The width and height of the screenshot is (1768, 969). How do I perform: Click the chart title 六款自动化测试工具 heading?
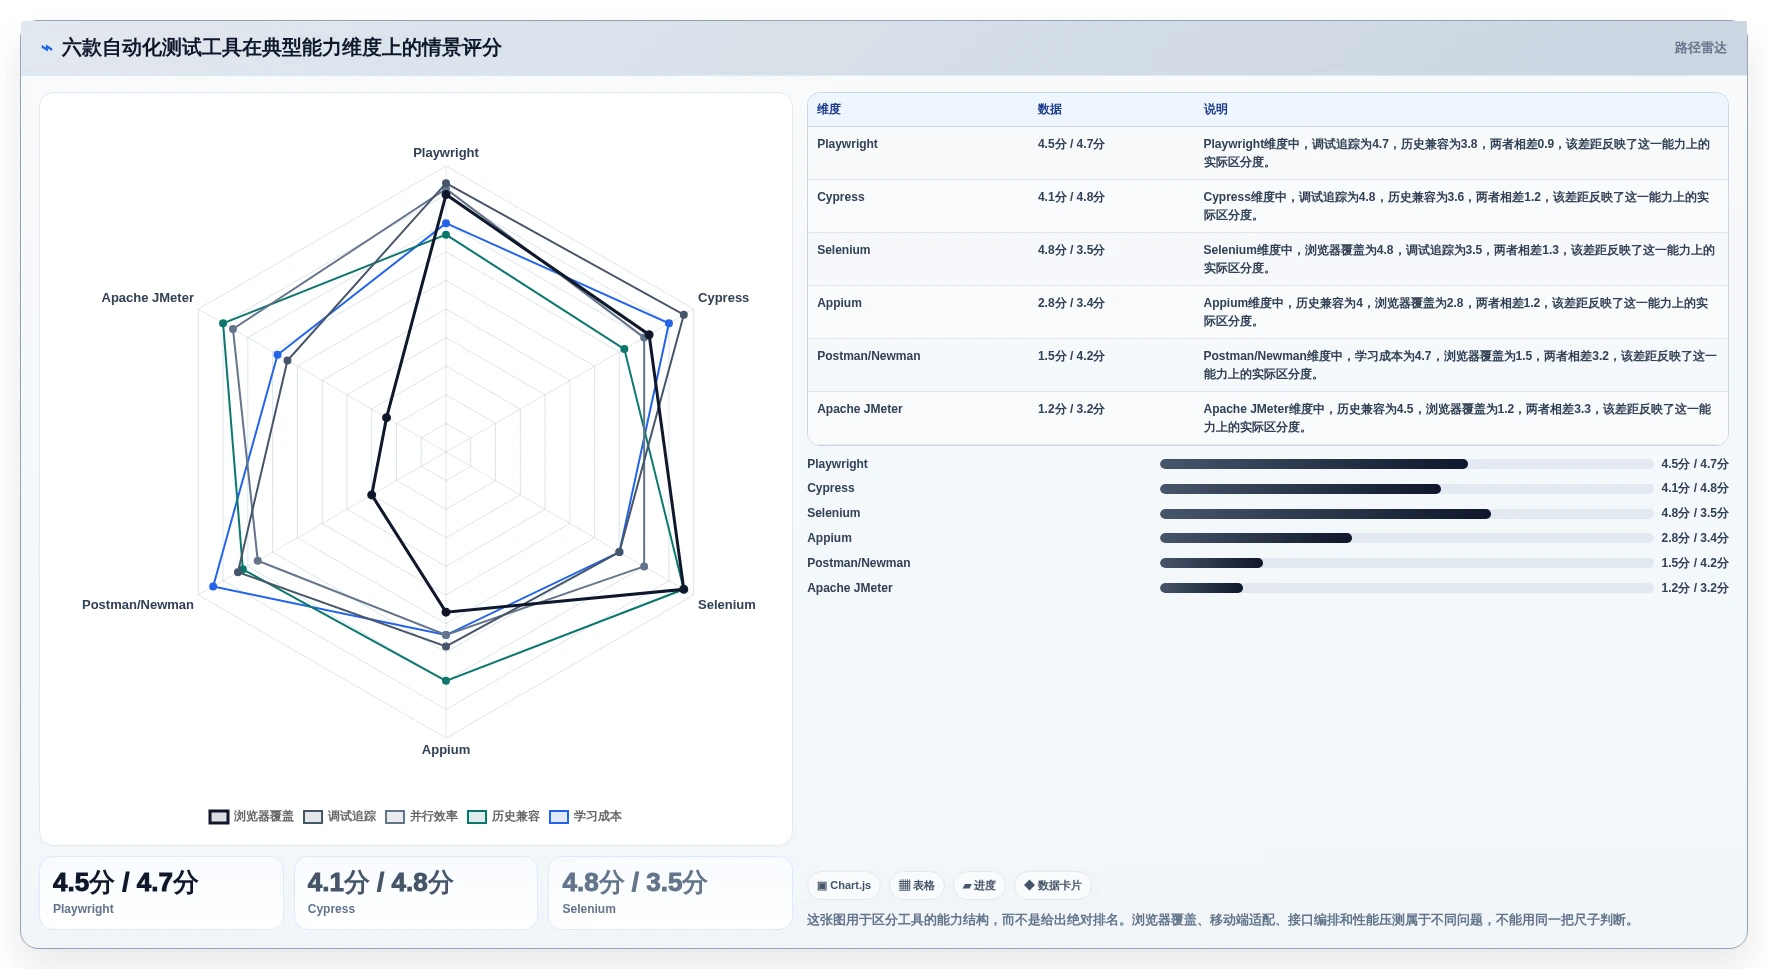click(281, 48)
